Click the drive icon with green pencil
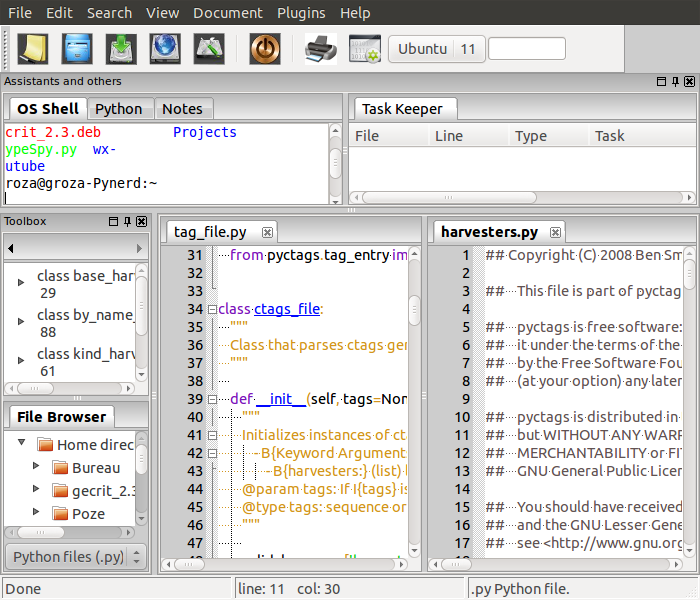 point(209,49)
